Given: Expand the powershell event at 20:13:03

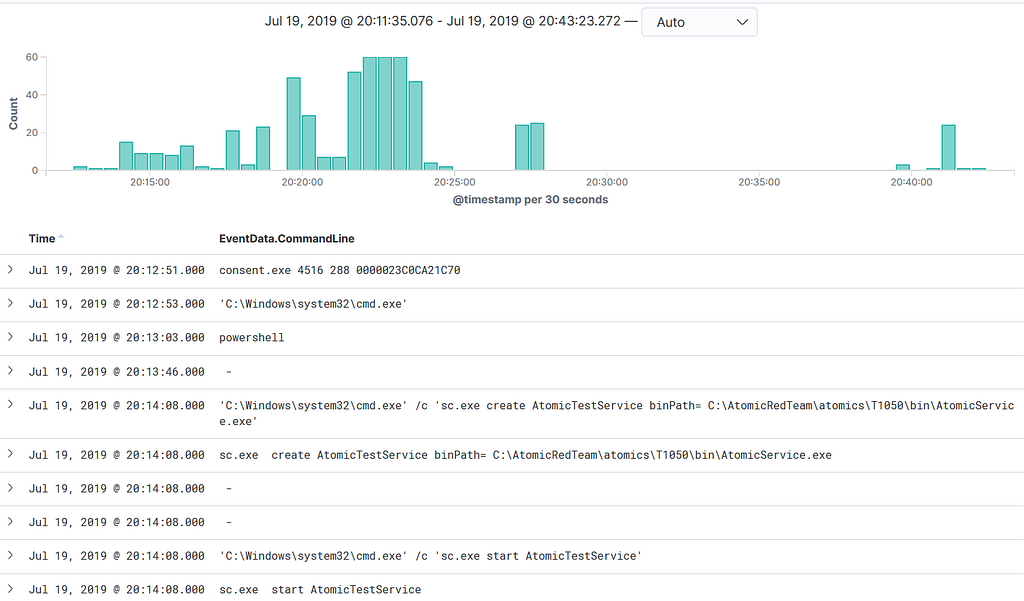Looking at the screenshot, I should pyautogui.click(x=10, y=337).
